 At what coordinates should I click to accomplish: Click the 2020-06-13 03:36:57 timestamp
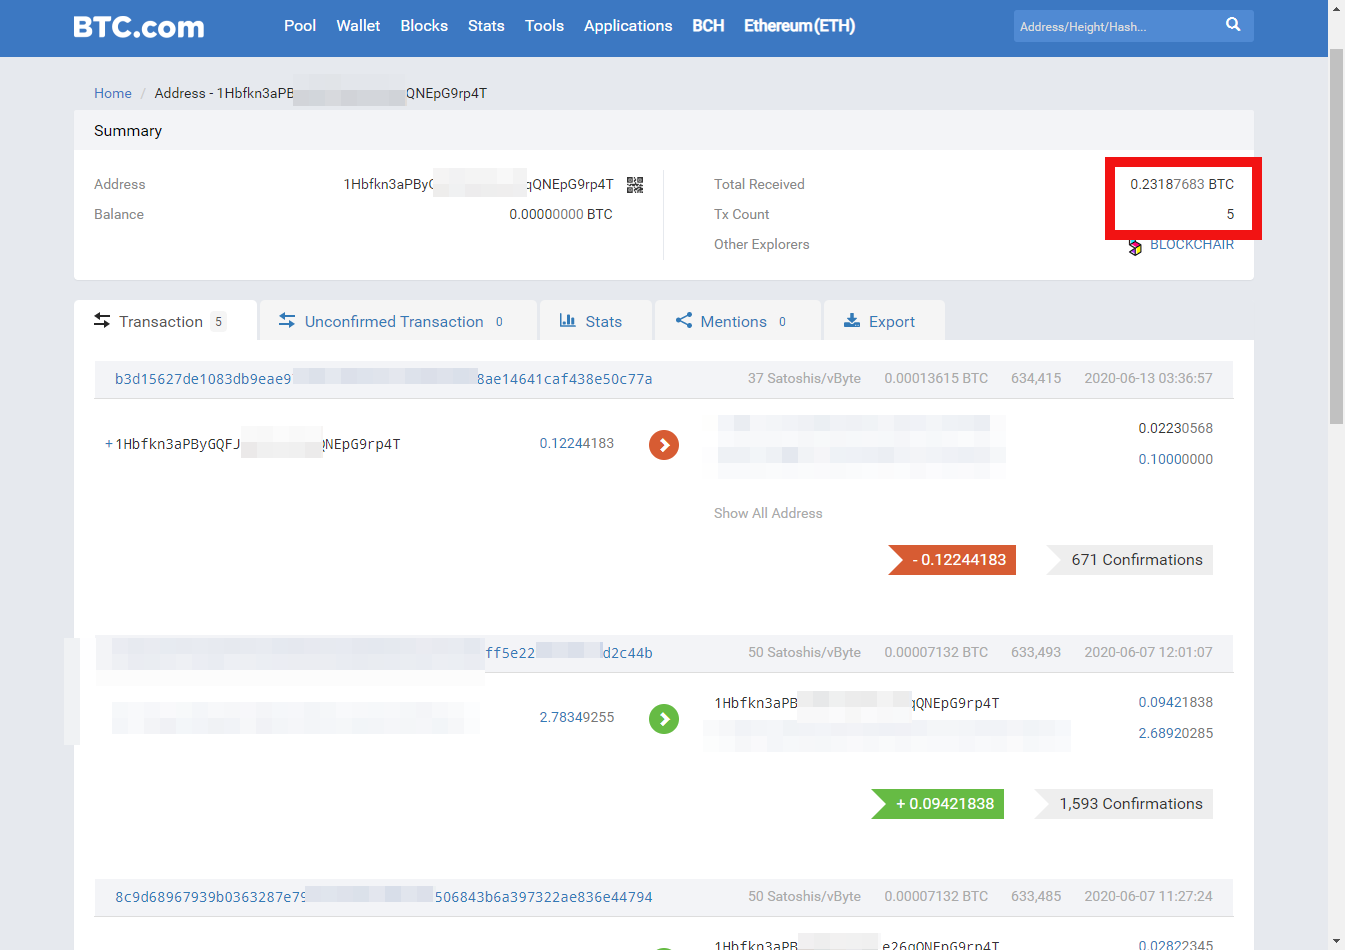coord(1148,378)
